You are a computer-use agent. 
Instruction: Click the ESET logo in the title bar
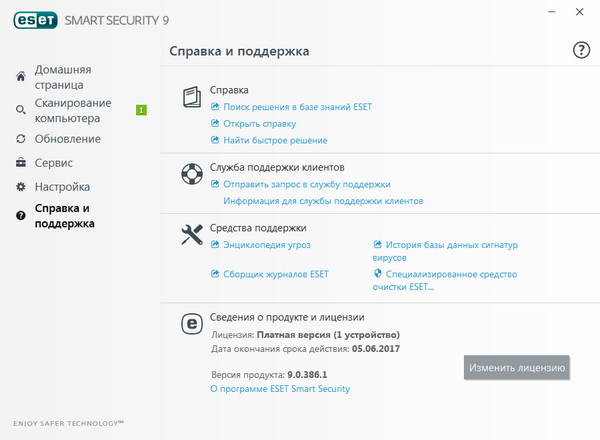[x=32, y=18]
